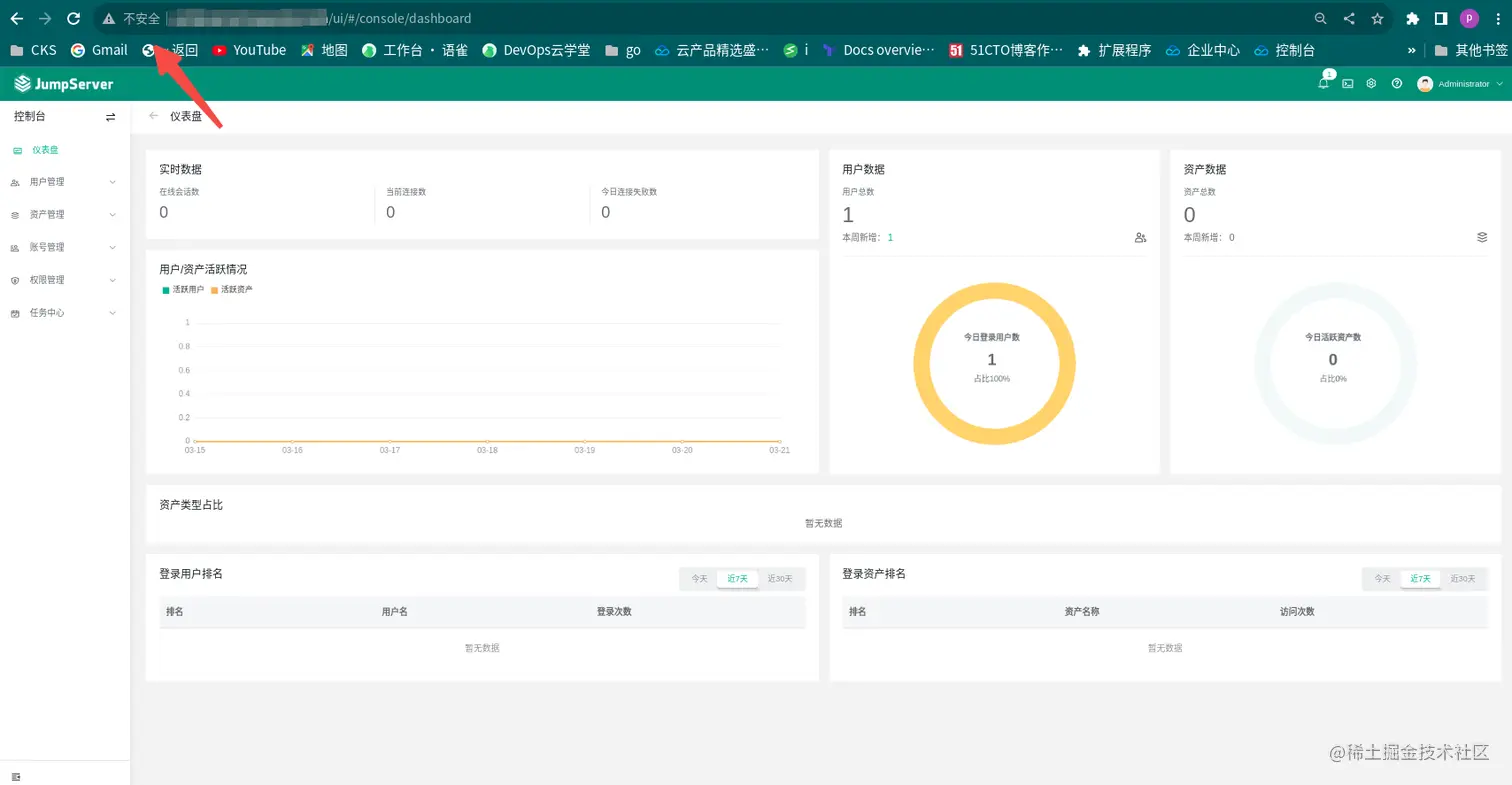Click the 登录次数 column header
This screenshot has height=785, width=1512.
pos(614,612)
